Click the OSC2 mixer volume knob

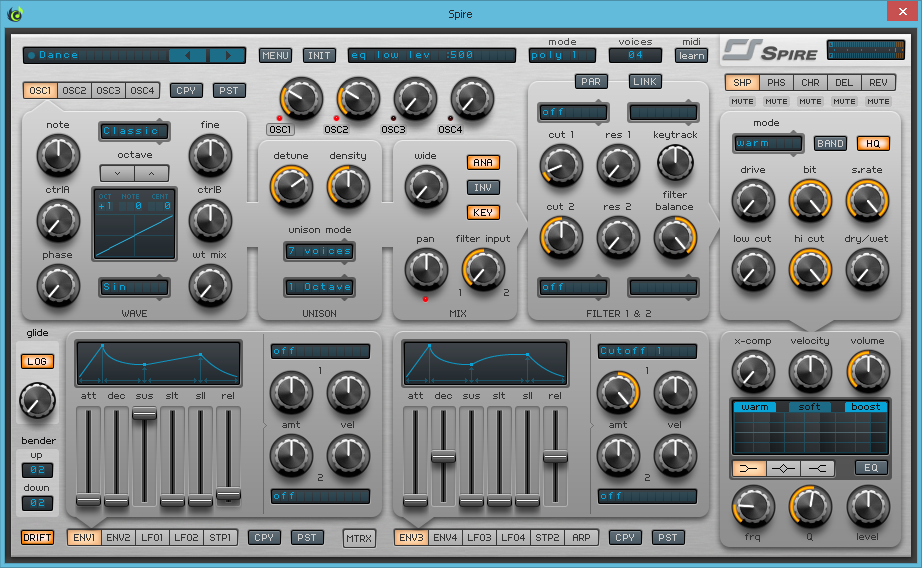[x=358, y=98]
